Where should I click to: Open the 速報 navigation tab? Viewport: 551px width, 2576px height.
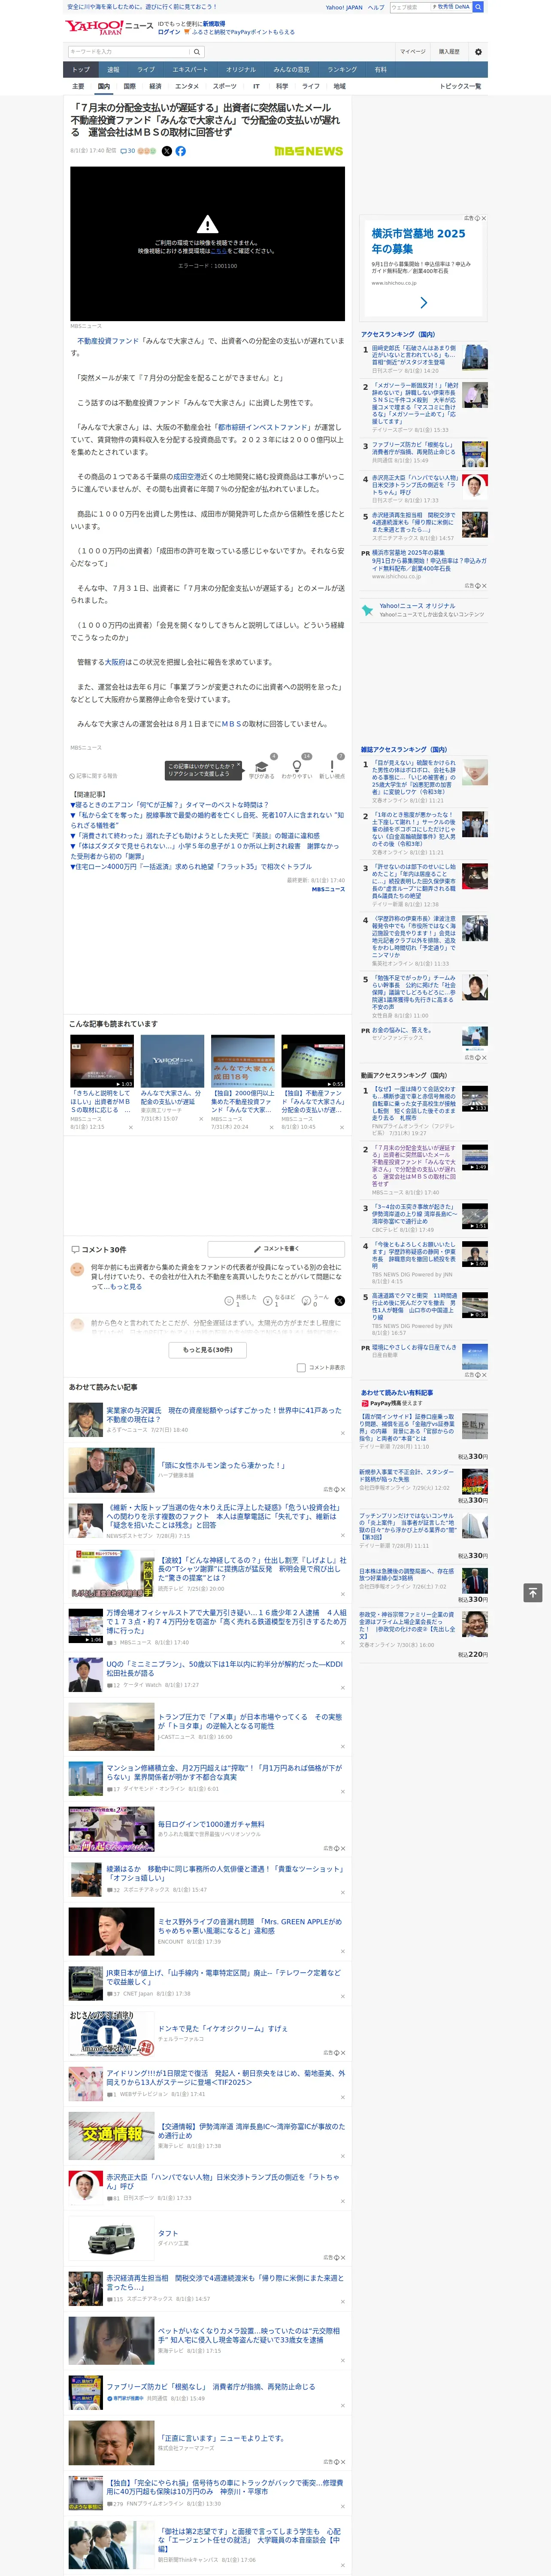pyautogui.click(x=113, y=69)
